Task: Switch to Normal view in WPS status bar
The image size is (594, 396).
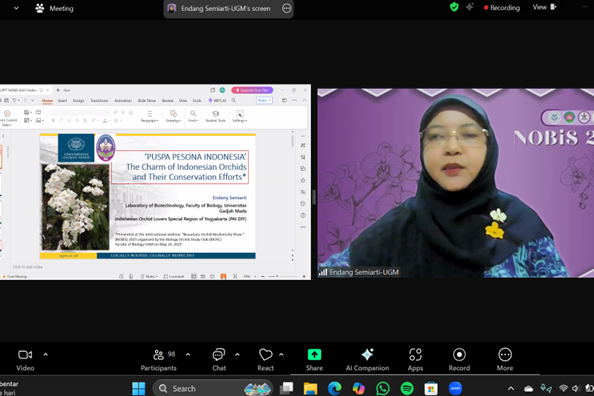Action: (x=194, y=277)
